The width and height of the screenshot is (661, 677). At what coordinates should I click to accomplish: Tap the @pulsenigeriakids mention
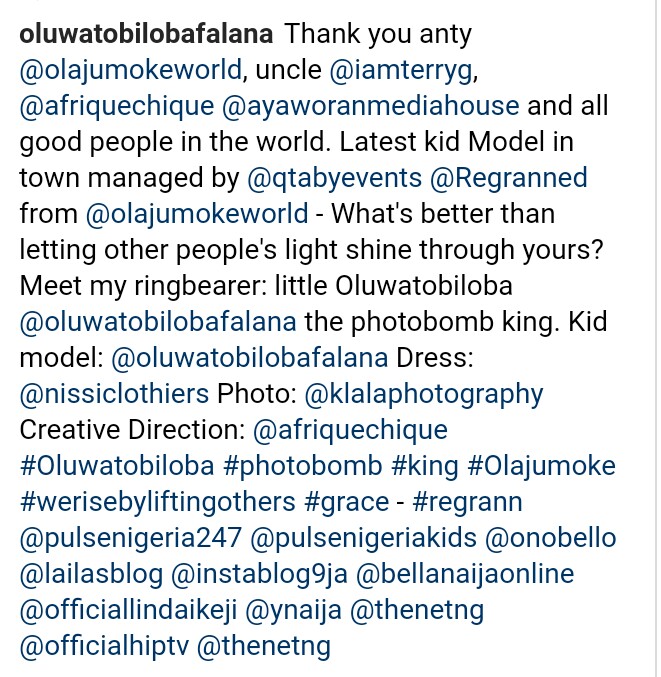pyautogui.click(x=362, y=538)
